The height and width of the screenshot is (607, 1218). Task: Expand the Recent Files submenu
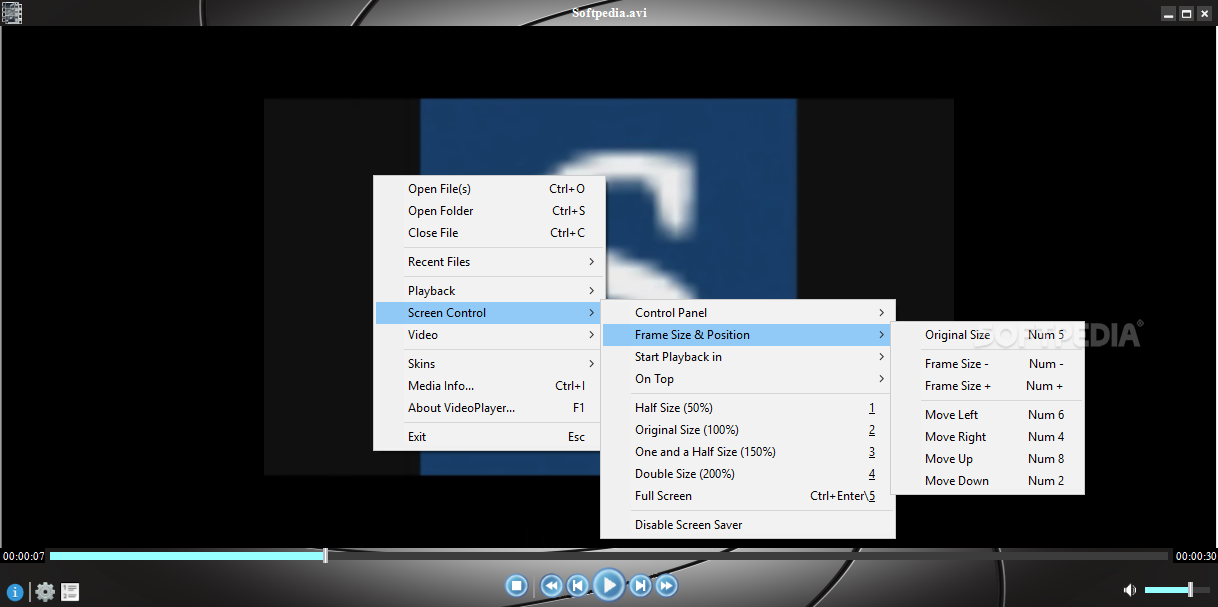490,262
